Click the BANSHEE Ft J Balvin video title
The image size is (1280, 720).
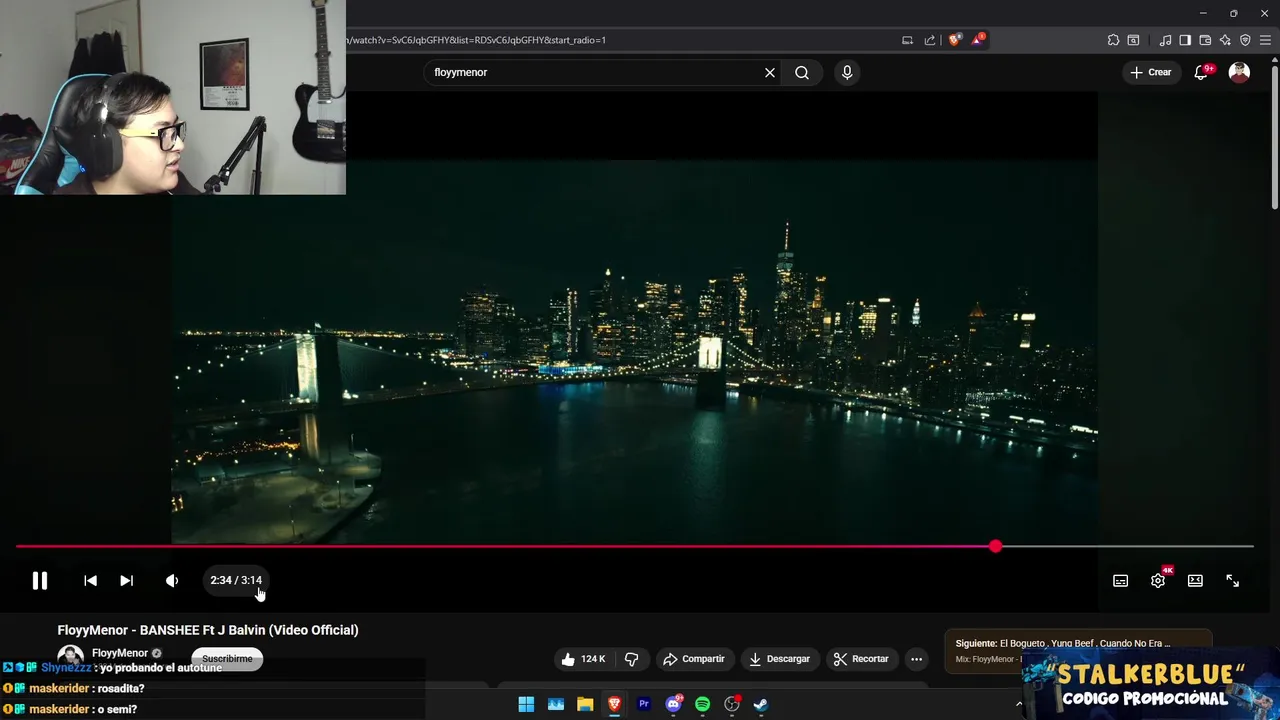coord(208,630)
